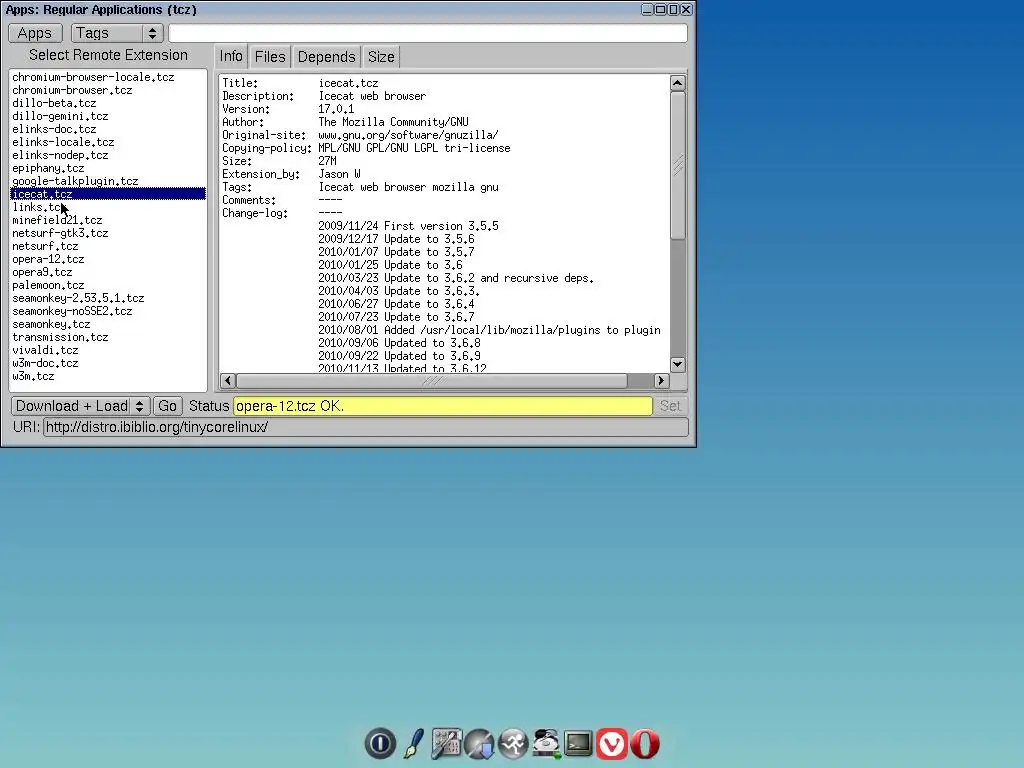Switch to the Depends tab
This screenshot has width=1024, height=768.
tap(327, 57)
